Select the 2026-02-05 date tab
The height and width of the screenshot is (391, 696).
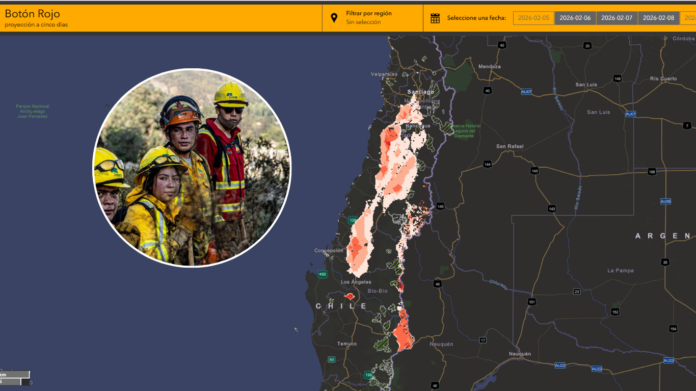coord(534,18)
